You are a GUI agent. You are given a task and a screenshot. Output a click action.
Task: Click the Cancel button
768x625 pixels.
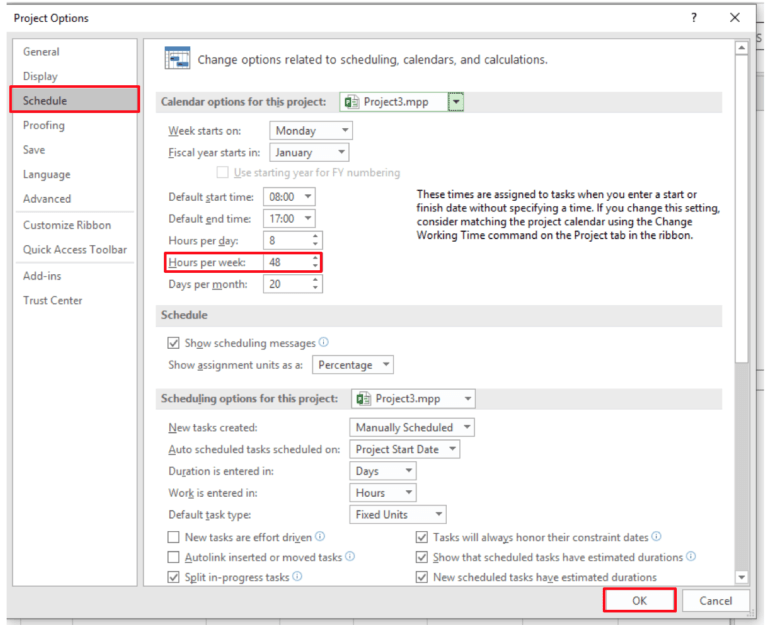(x=716, y=601)
